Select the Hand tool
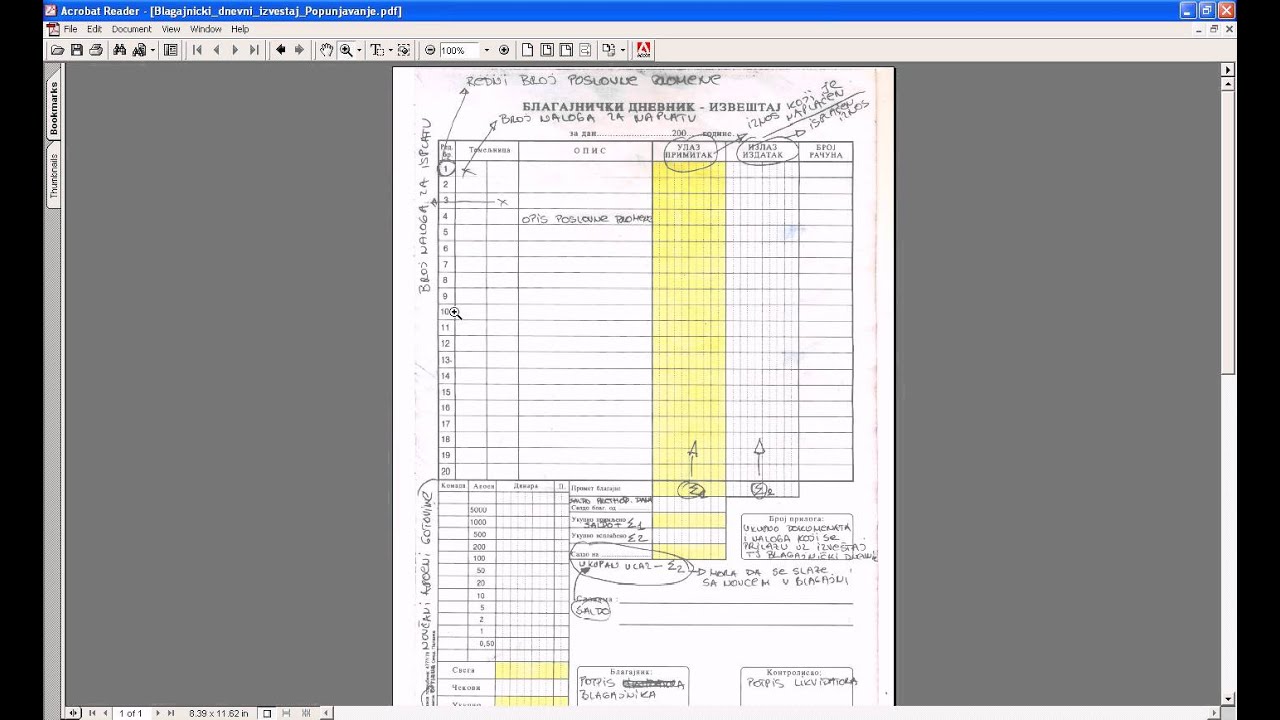This screenshot has height=720, width=1280. [326, 50]
